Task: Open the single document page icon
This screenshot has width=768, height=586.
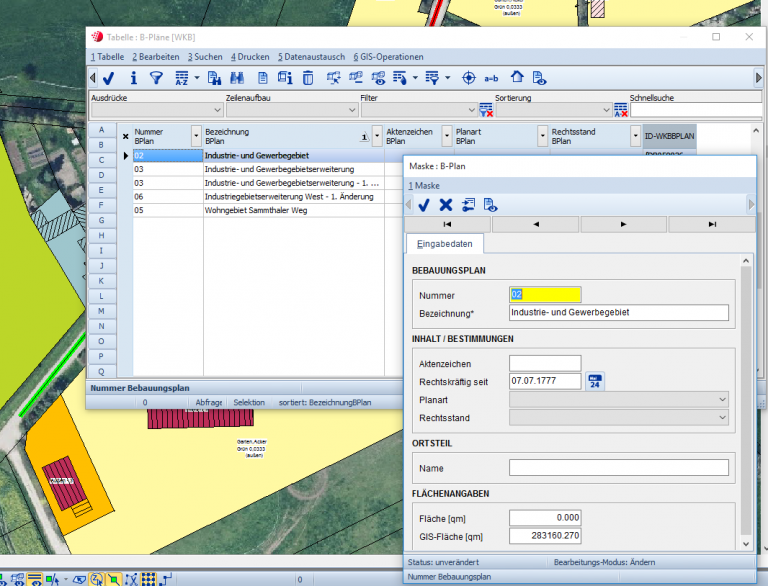Action: (263, 78)
